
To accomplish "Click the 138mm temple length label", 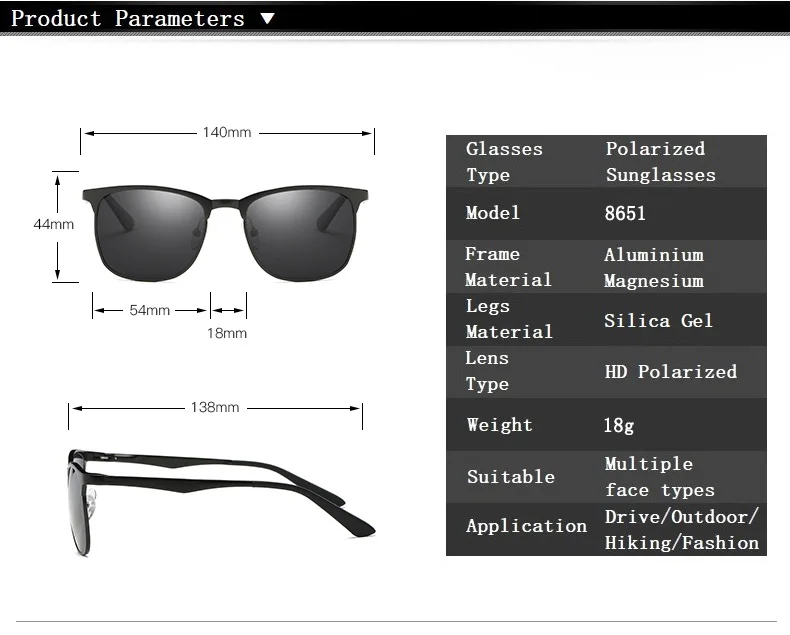I will (x=215, y=407).
